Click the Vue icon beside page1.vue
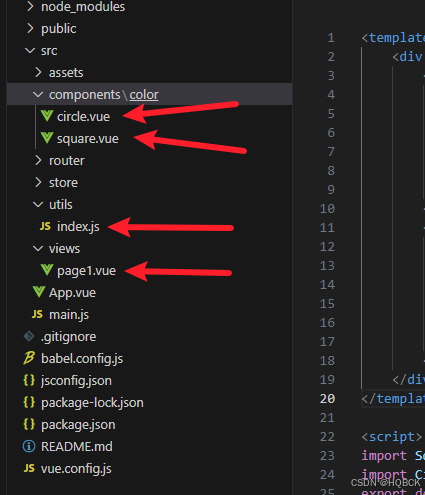The image size is (425, 495). click(x=47, y=270)
